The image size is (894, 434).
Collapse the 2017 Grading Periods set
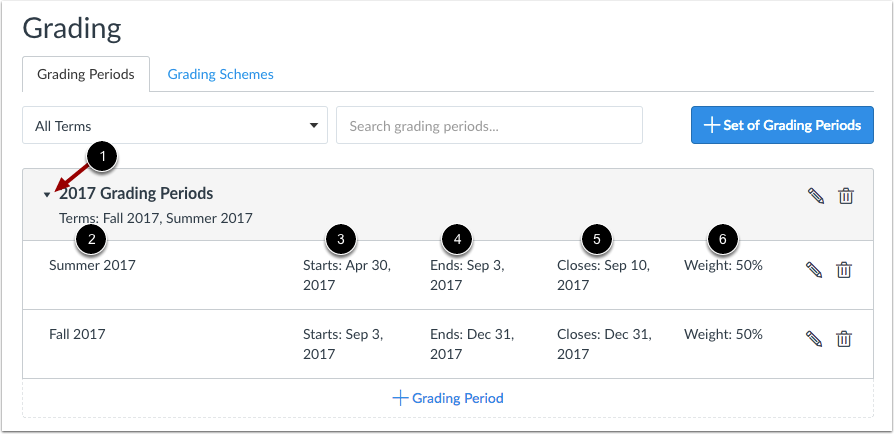(47, 195)
